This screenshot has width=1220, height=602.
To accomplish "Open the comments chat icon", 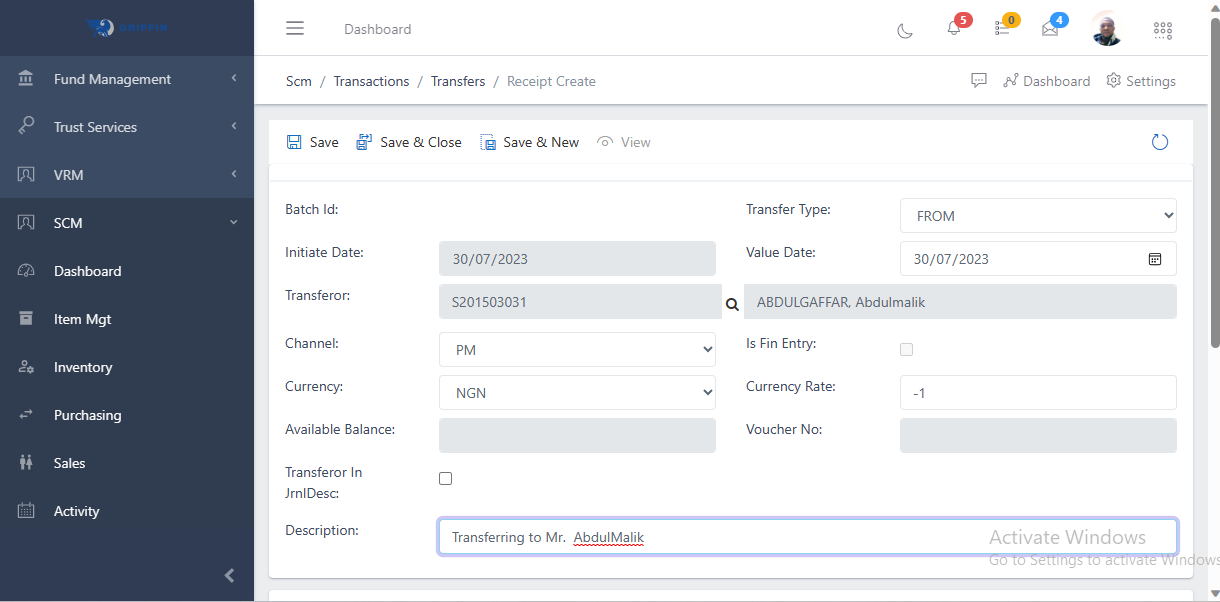I will click(979, 81).
